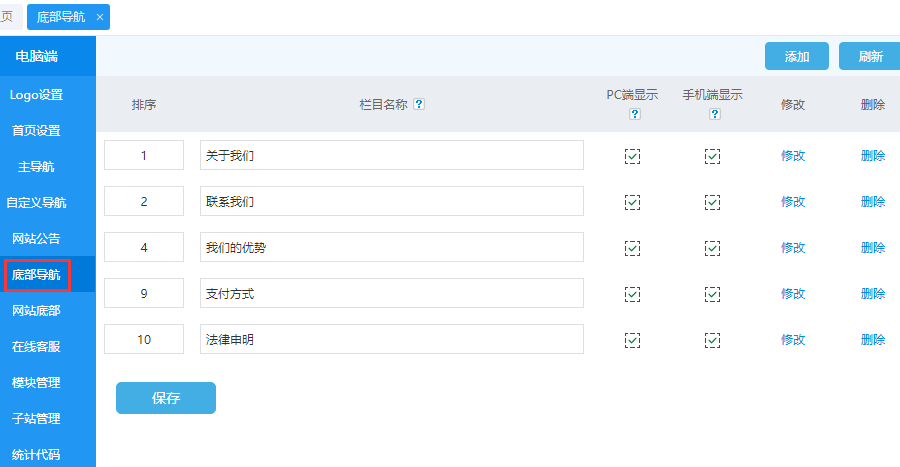Click help icon under 手机端显示 header

point(714,114)
